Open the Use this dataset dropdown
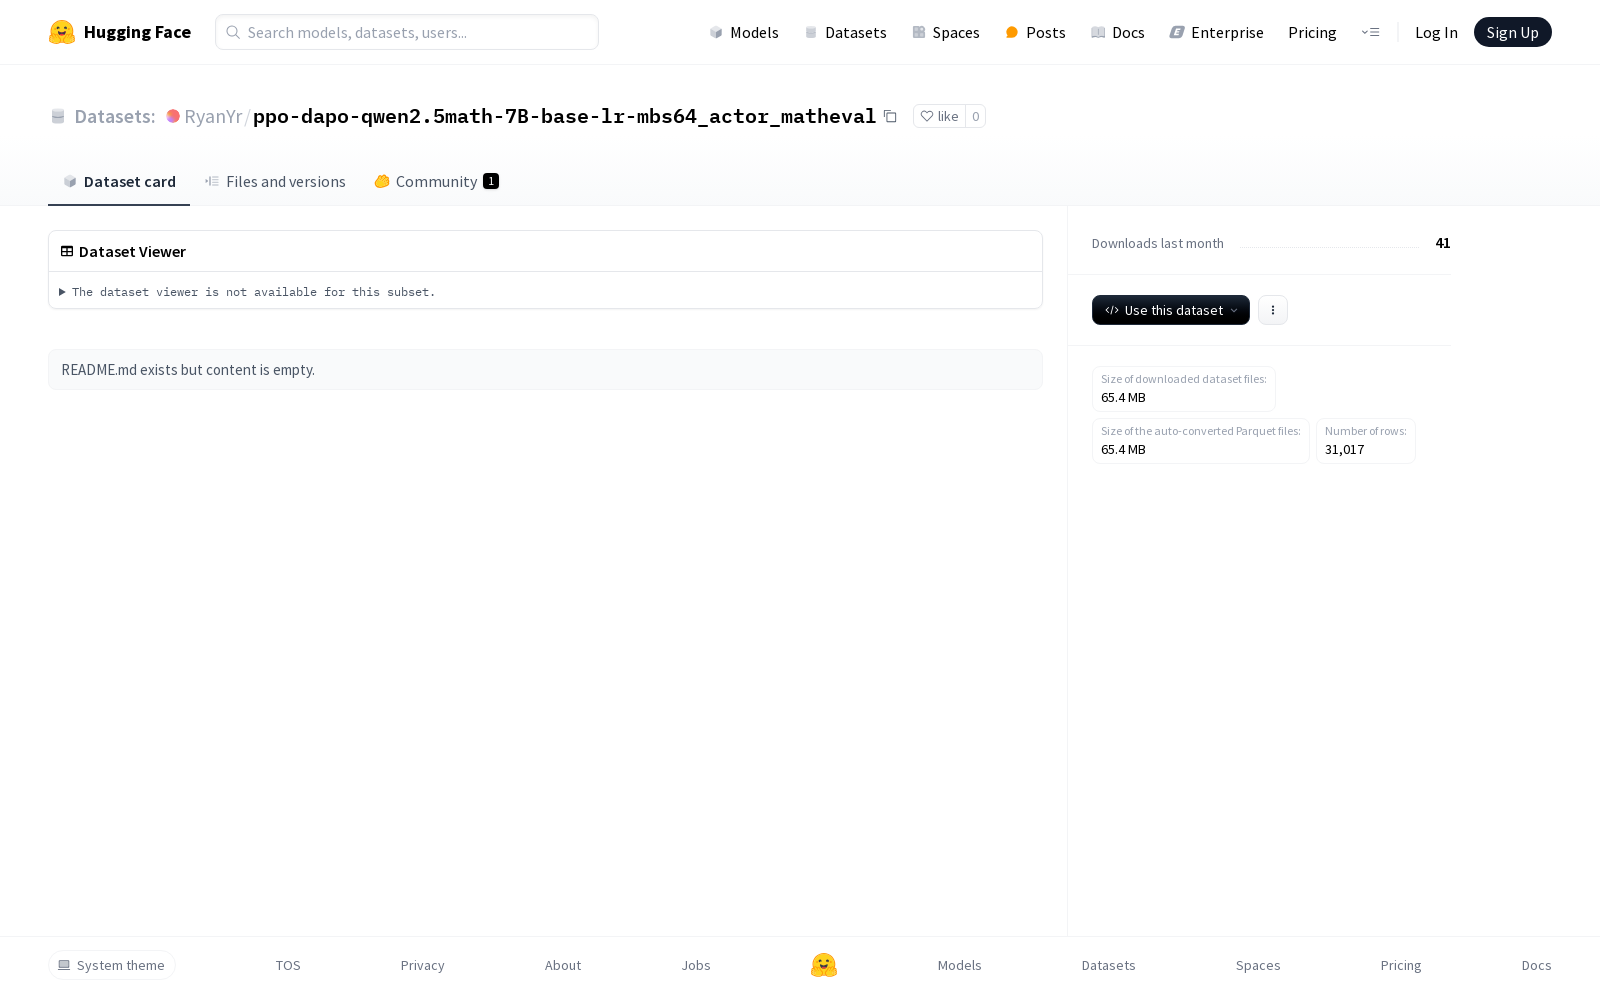The image size is (1600, 1000). pos(1170,310)
